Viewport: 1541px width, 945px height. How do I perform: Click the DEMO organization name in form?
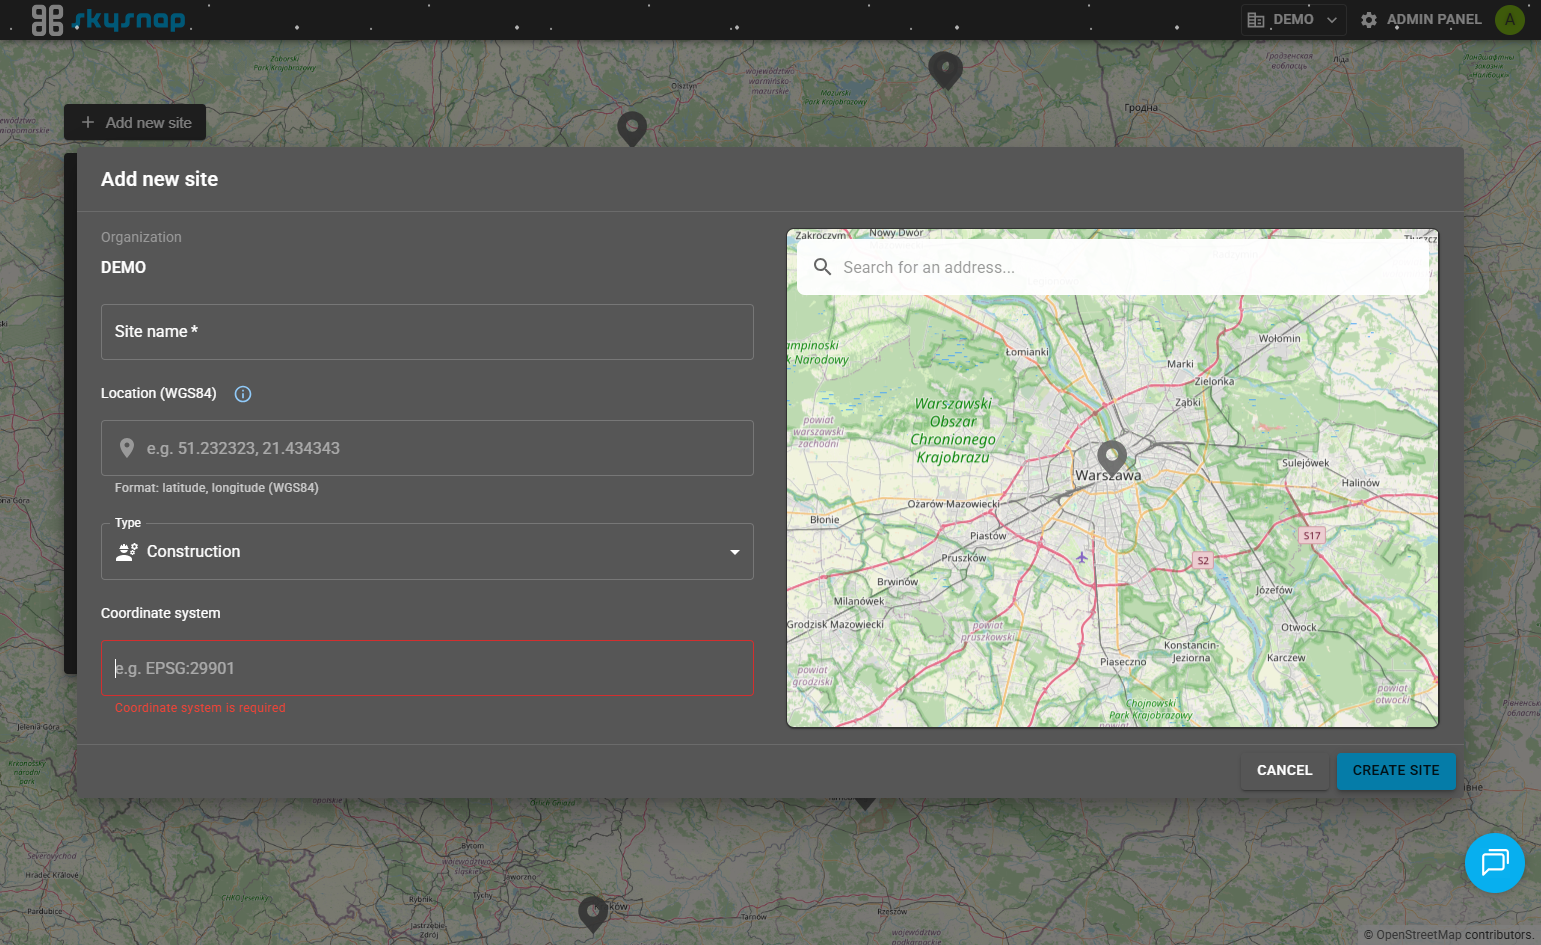pyautogui.click(x=124, y=268)
